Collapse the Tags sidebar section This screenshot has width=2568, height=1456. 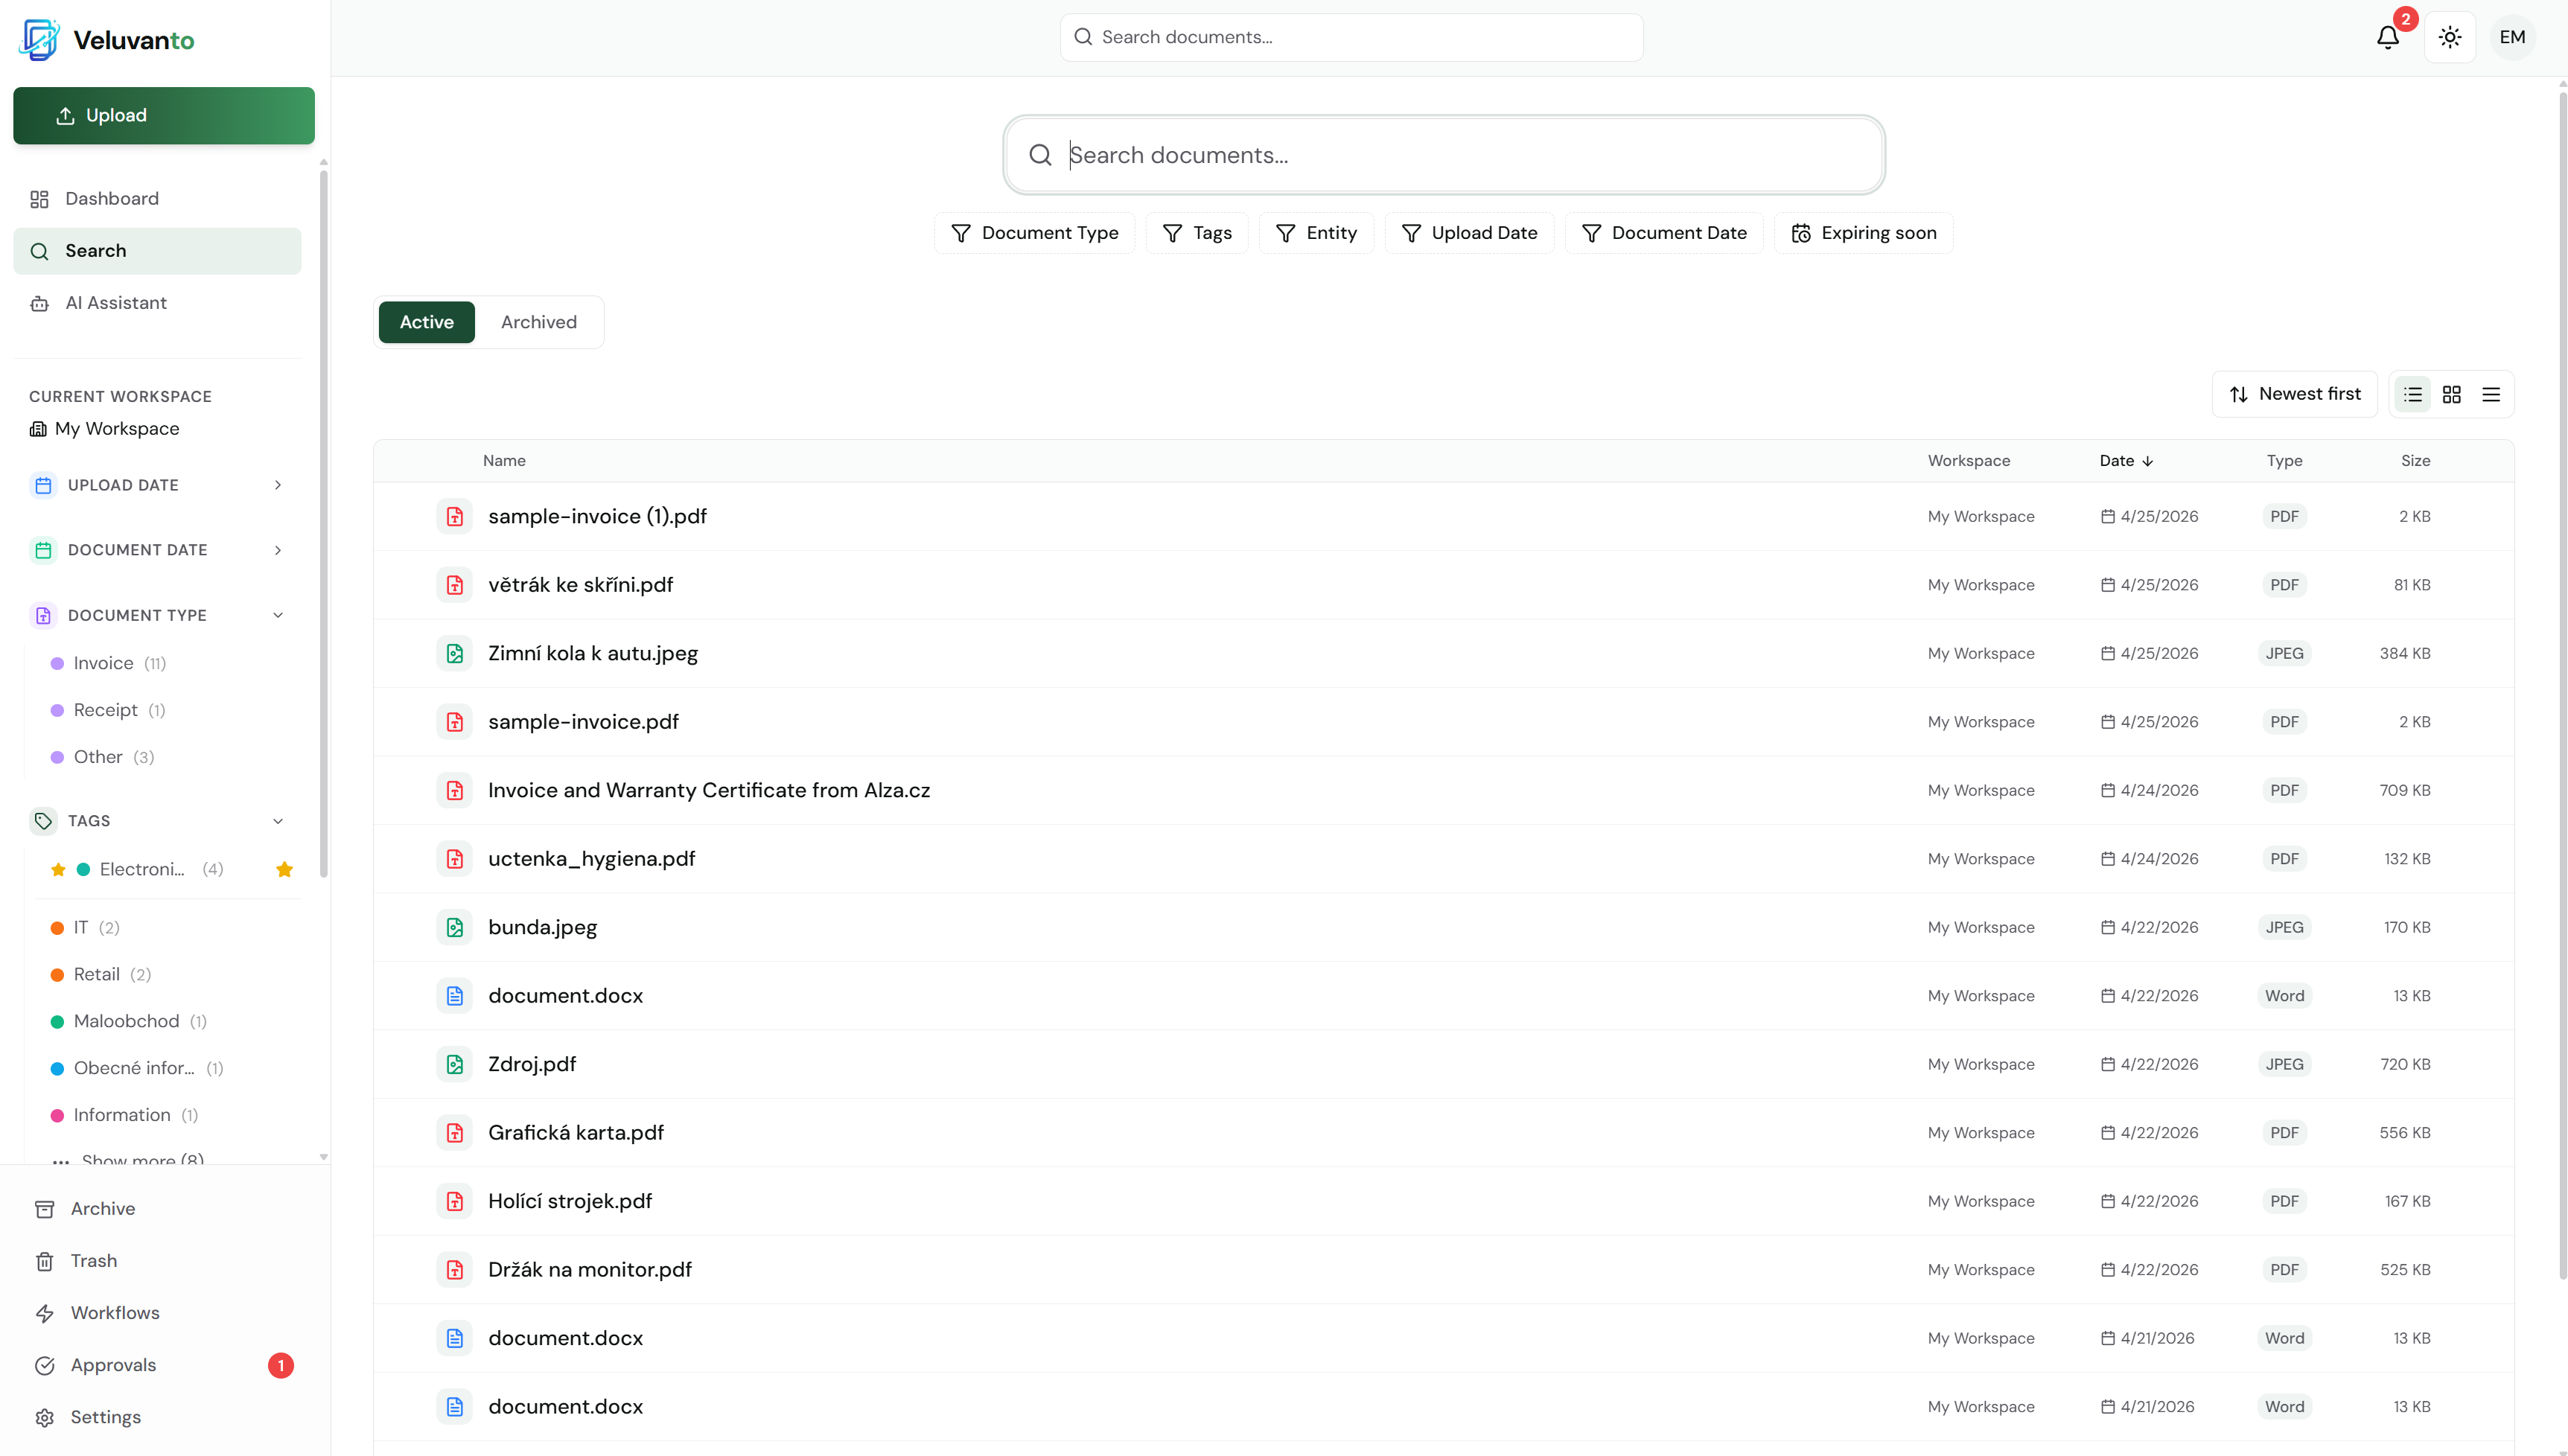[158, 821]
